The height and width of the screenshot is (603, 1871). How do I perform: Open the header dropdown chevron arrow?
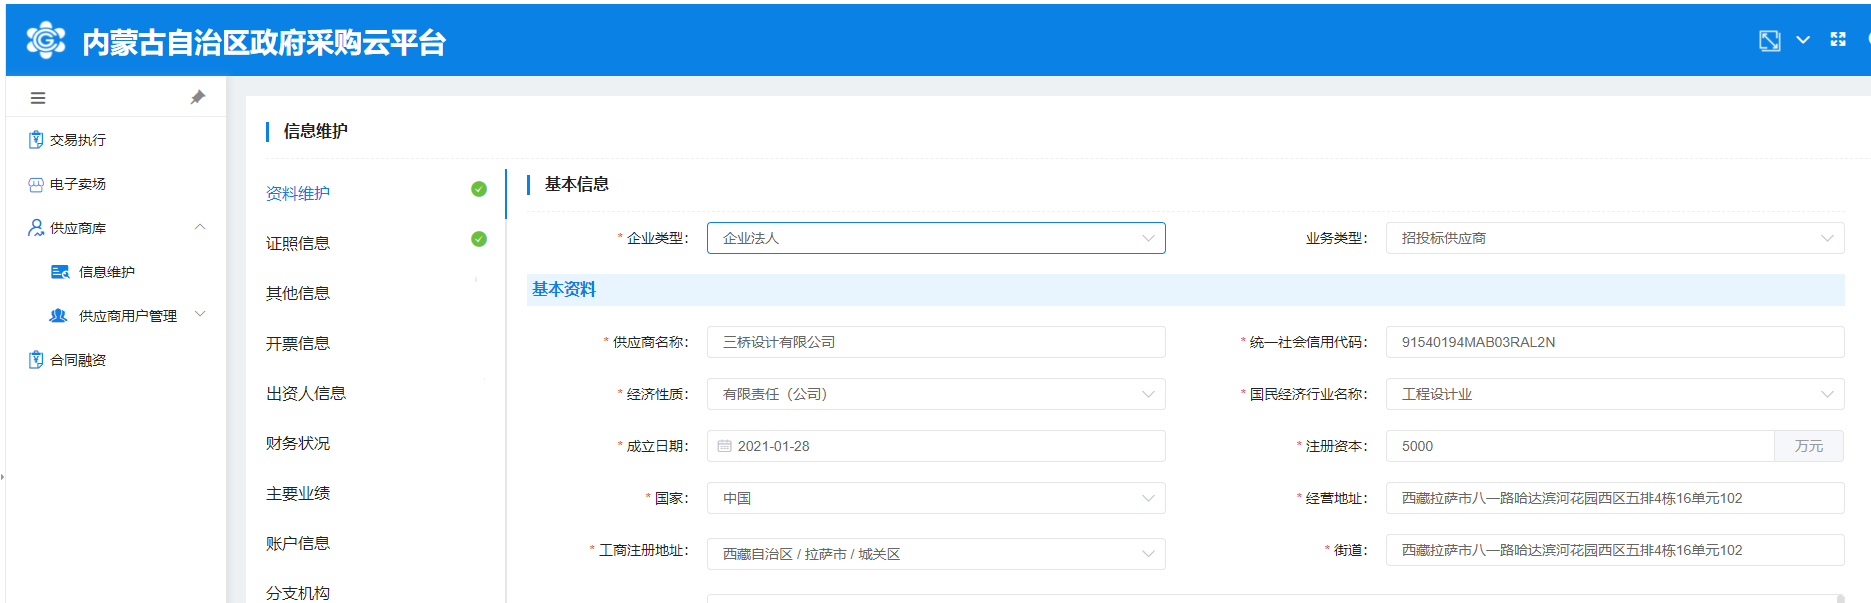1803,40
